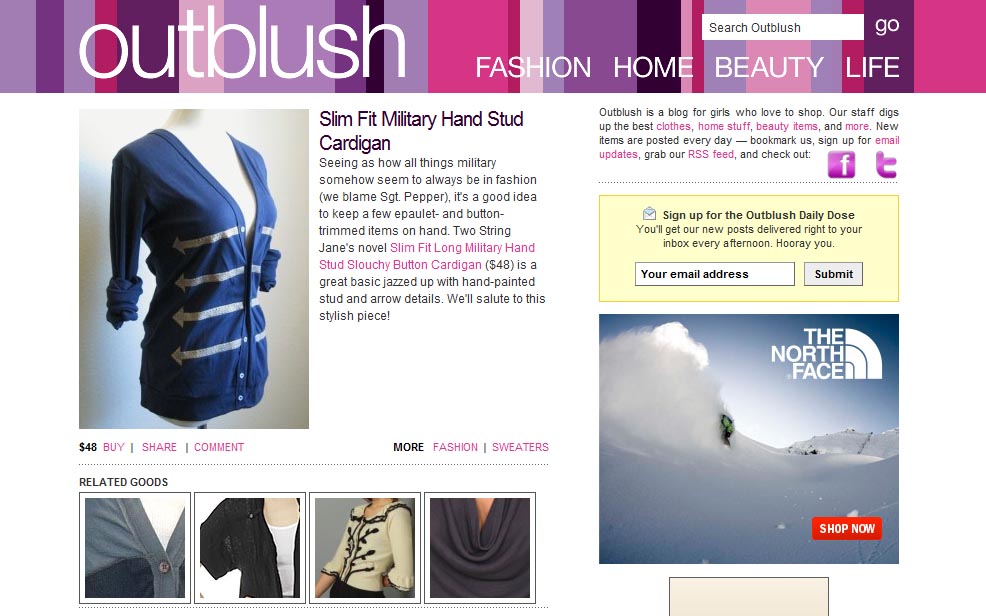Focus the Your email address field
986x616 pixels.
click(x=715, y=274)
